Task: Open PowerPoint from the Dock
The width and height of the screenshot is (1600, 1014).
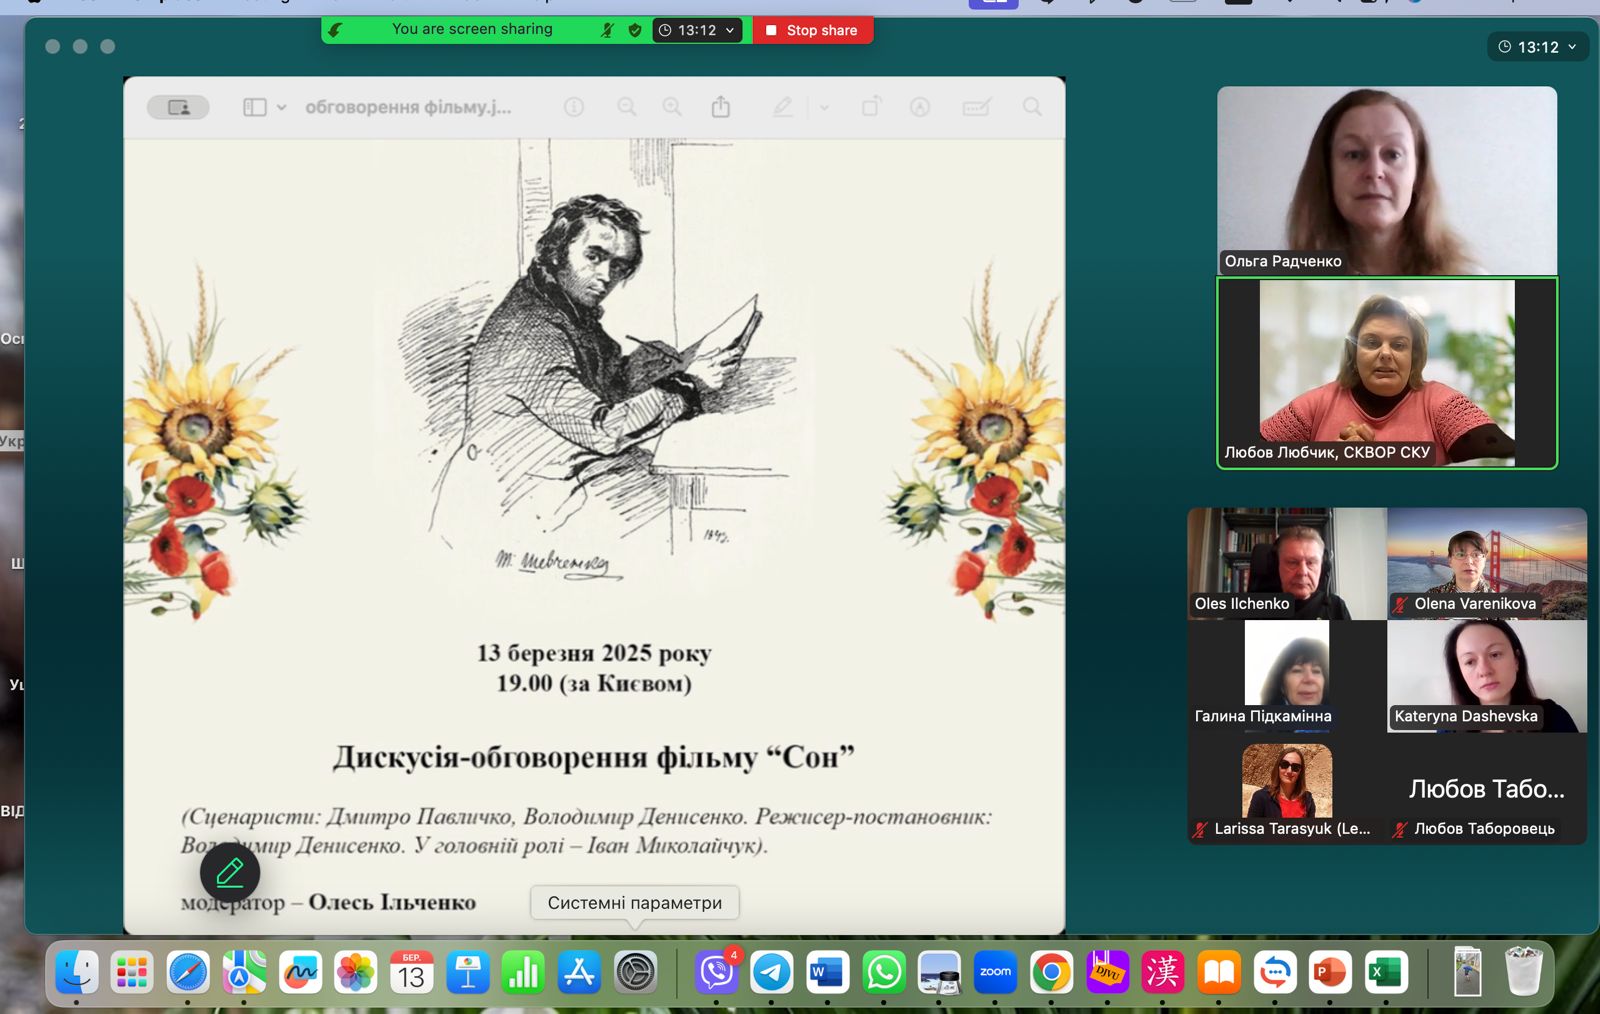Action: click(x=1330, y=972)
